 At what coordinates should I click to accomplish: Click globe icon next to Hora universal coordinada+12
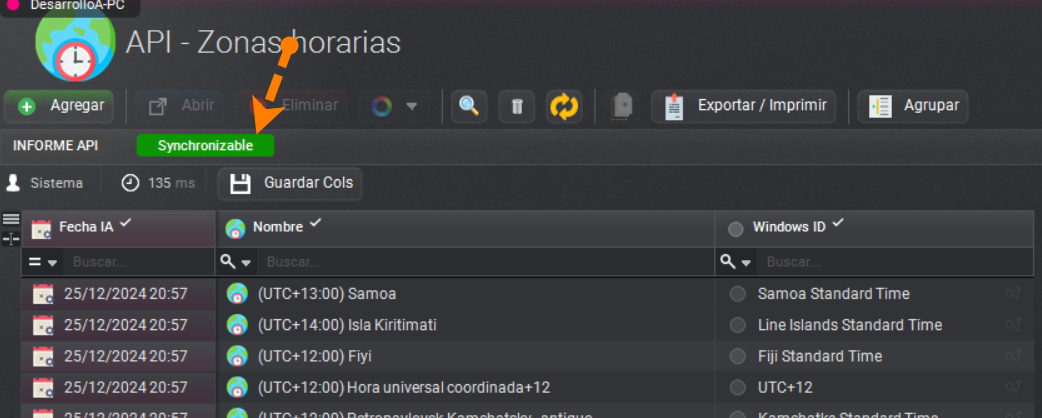pyautogui.click(x=237, y=387)
